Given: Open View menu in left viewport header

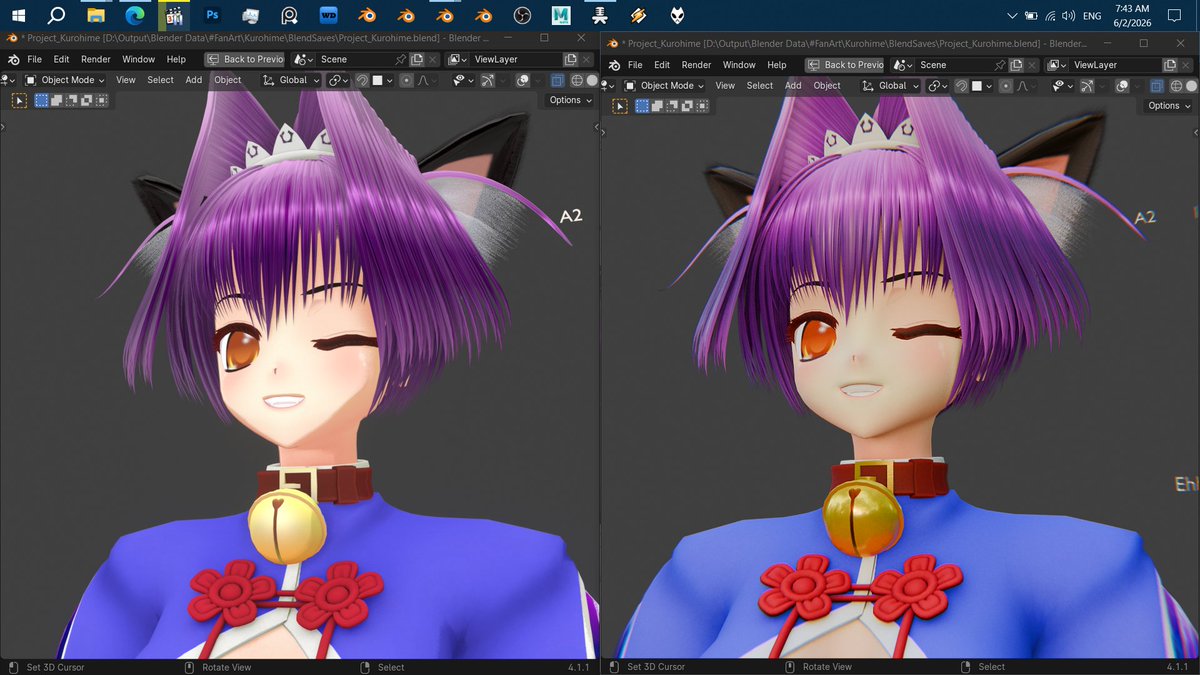Looking at the screenshot, I should (x=126, y=80).
